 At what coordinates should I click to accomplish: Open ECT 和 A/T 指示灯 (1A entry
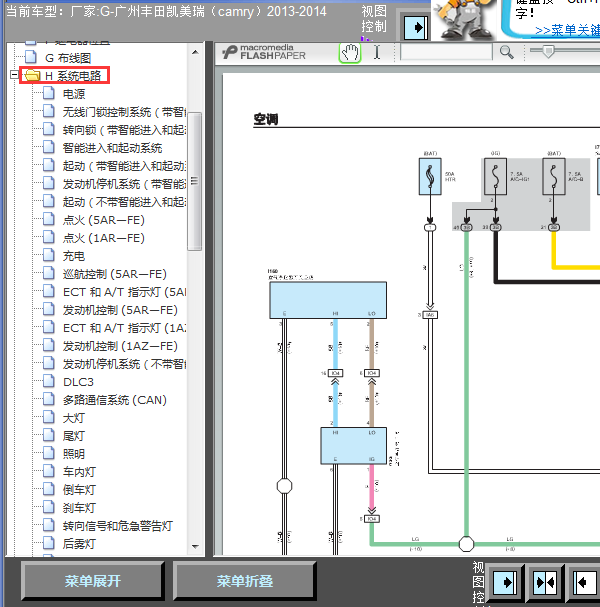124,328
